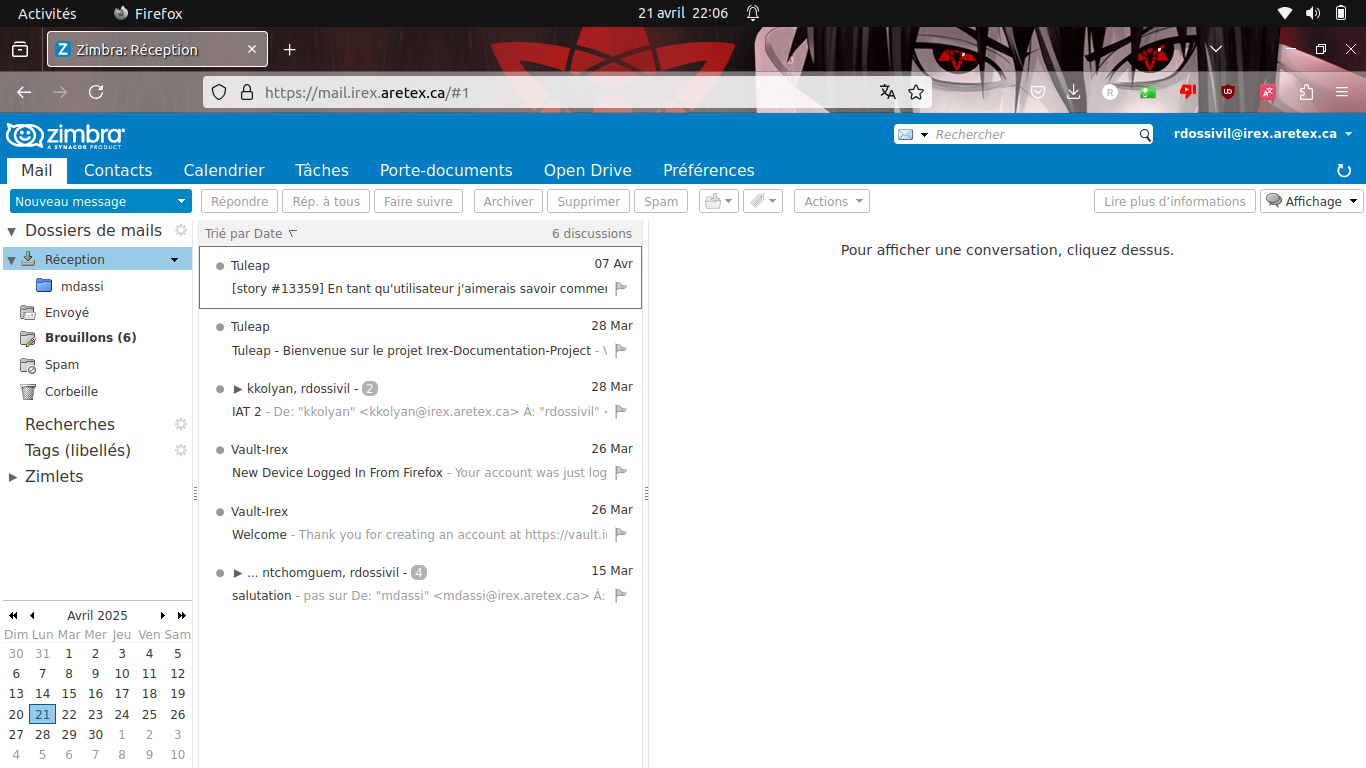Open Réception folder dropdown arrow

[174, 260]
